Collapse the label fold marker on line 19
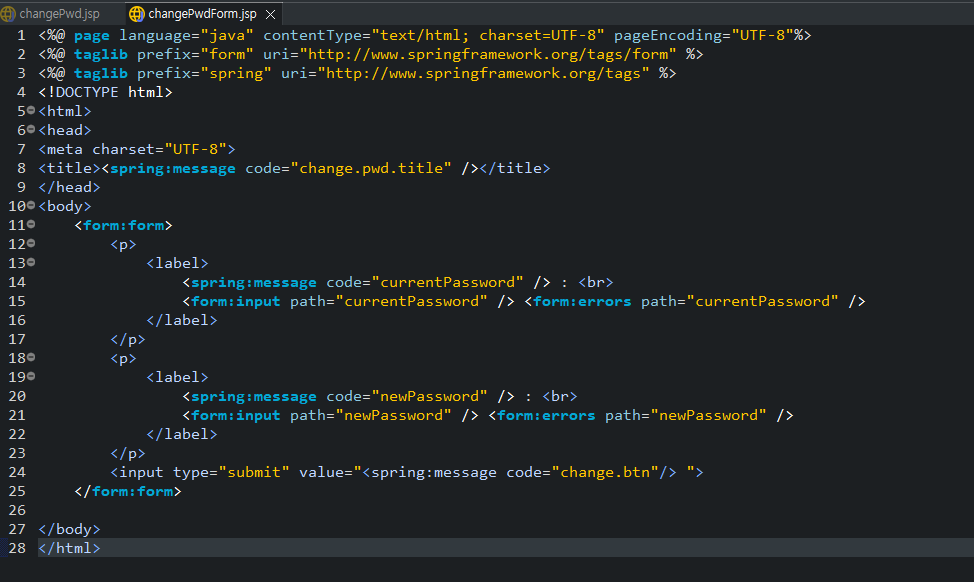This screenshot has height=582, width=974. [31, 376]
